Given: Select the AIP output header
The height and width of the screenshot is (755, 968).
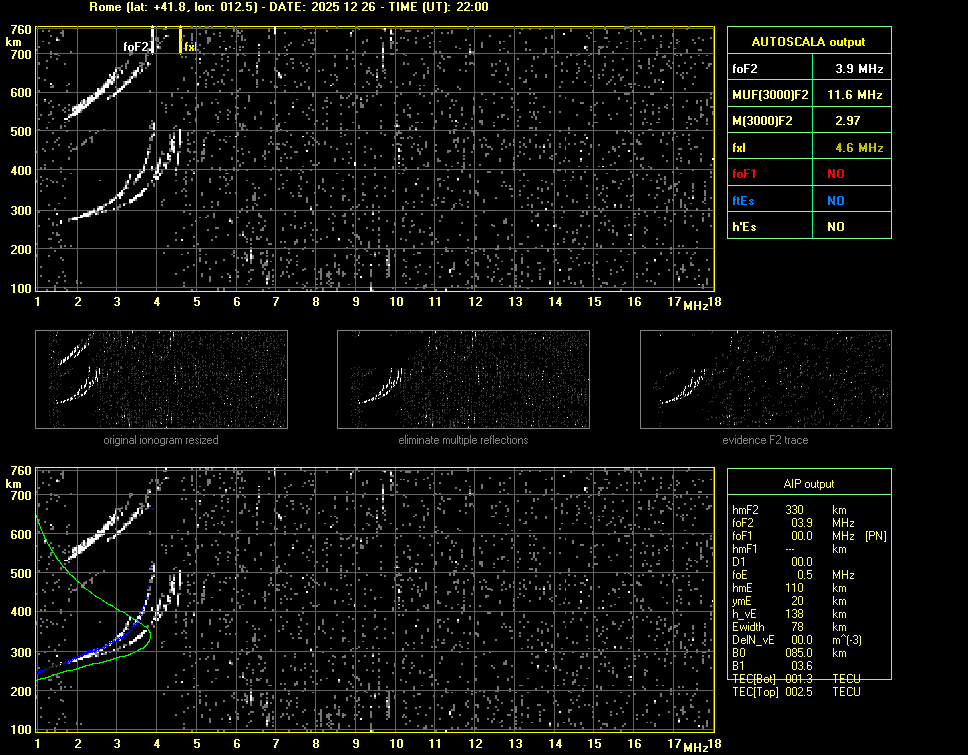Looking at the screenshot, I should [x=808, y=484].
